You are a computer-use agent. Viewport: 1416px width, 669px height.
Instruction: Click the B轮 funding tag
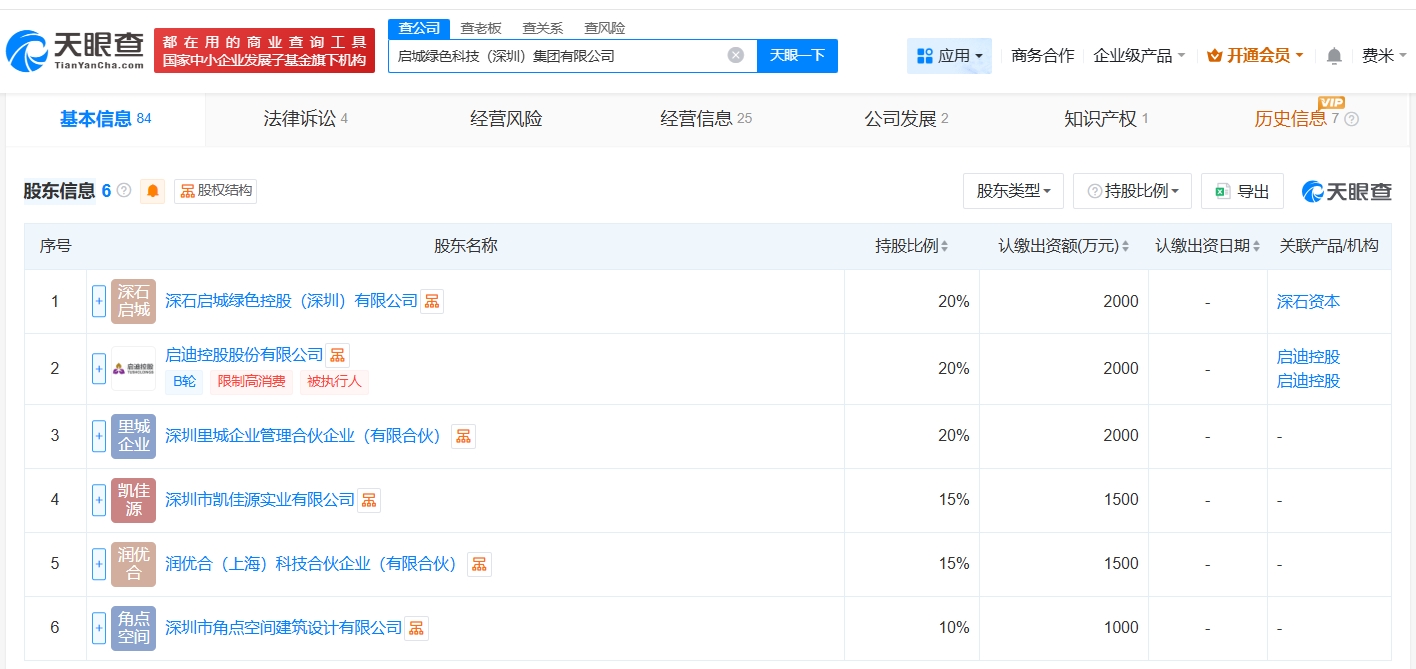184,381
